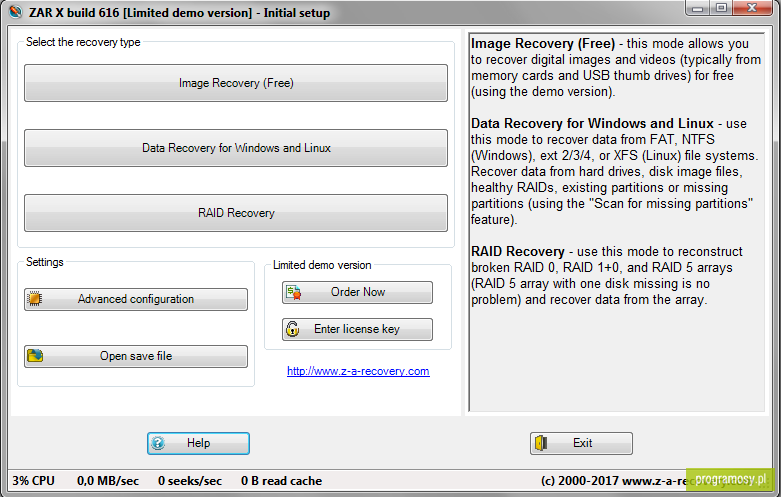The width and height of the screenshot is (781, 497).
Task: Click the Exit button
Action: pos(581,443)
